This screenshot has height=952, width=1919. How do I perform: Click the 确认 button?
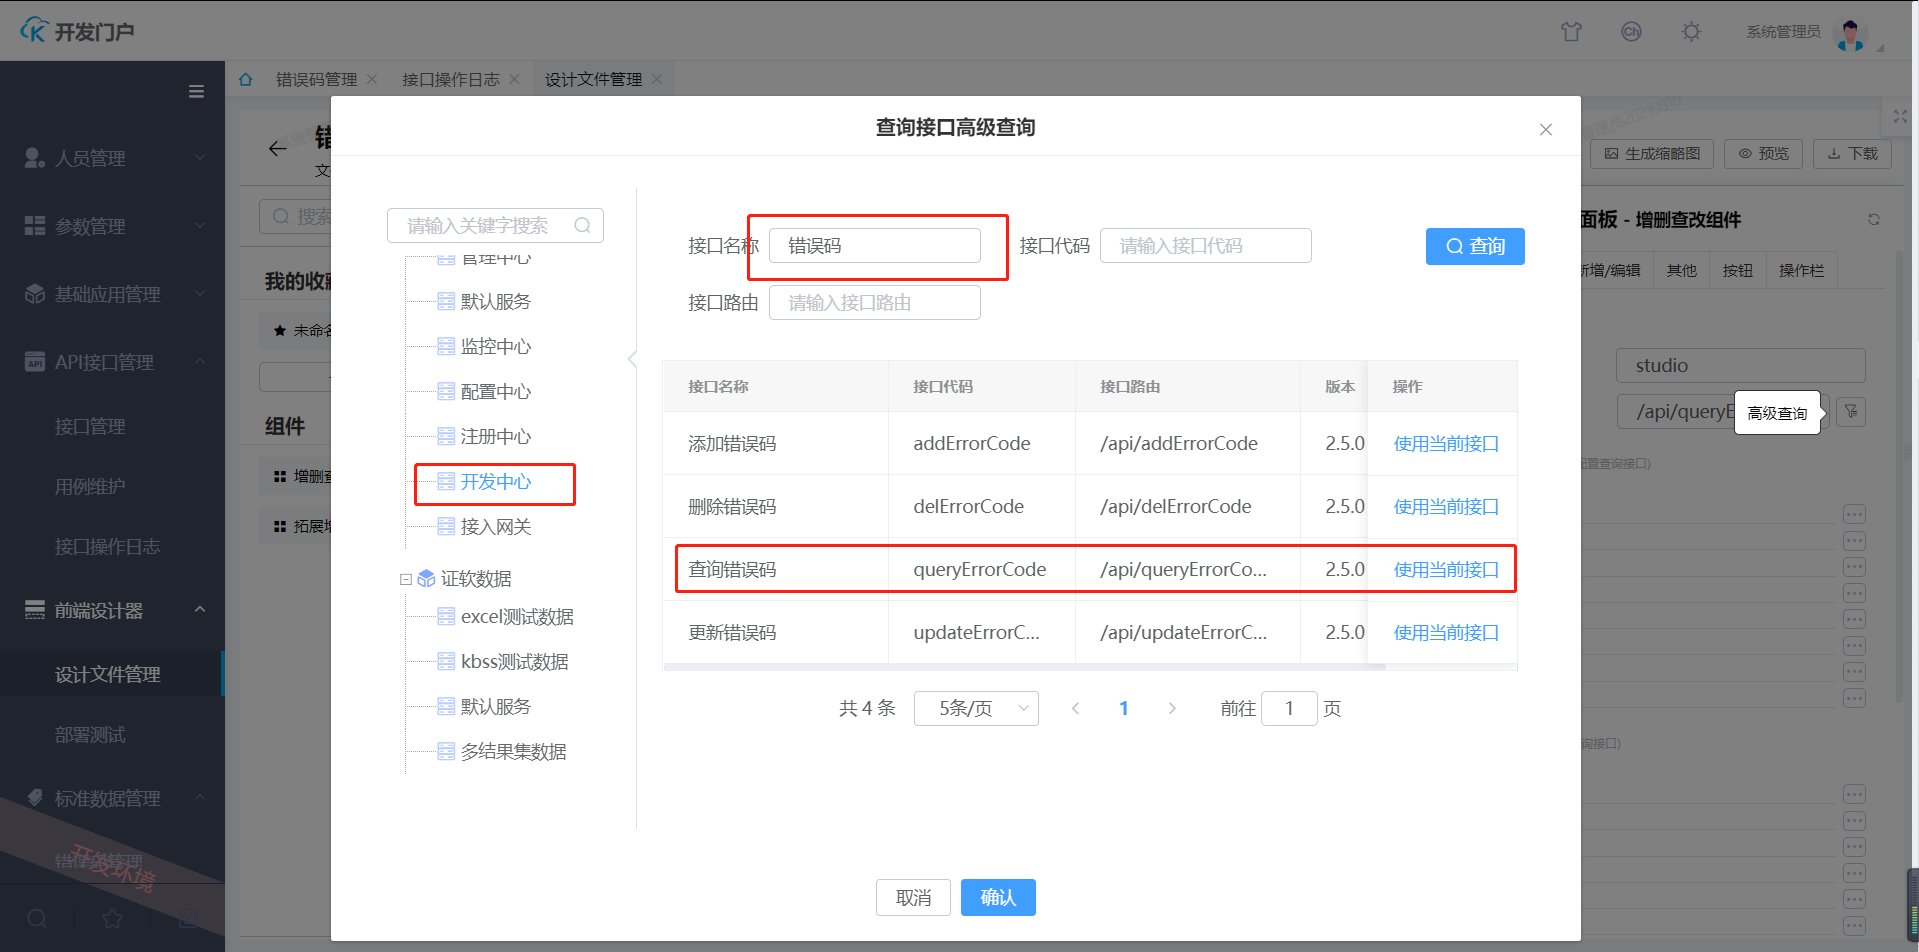coord(998,898)
